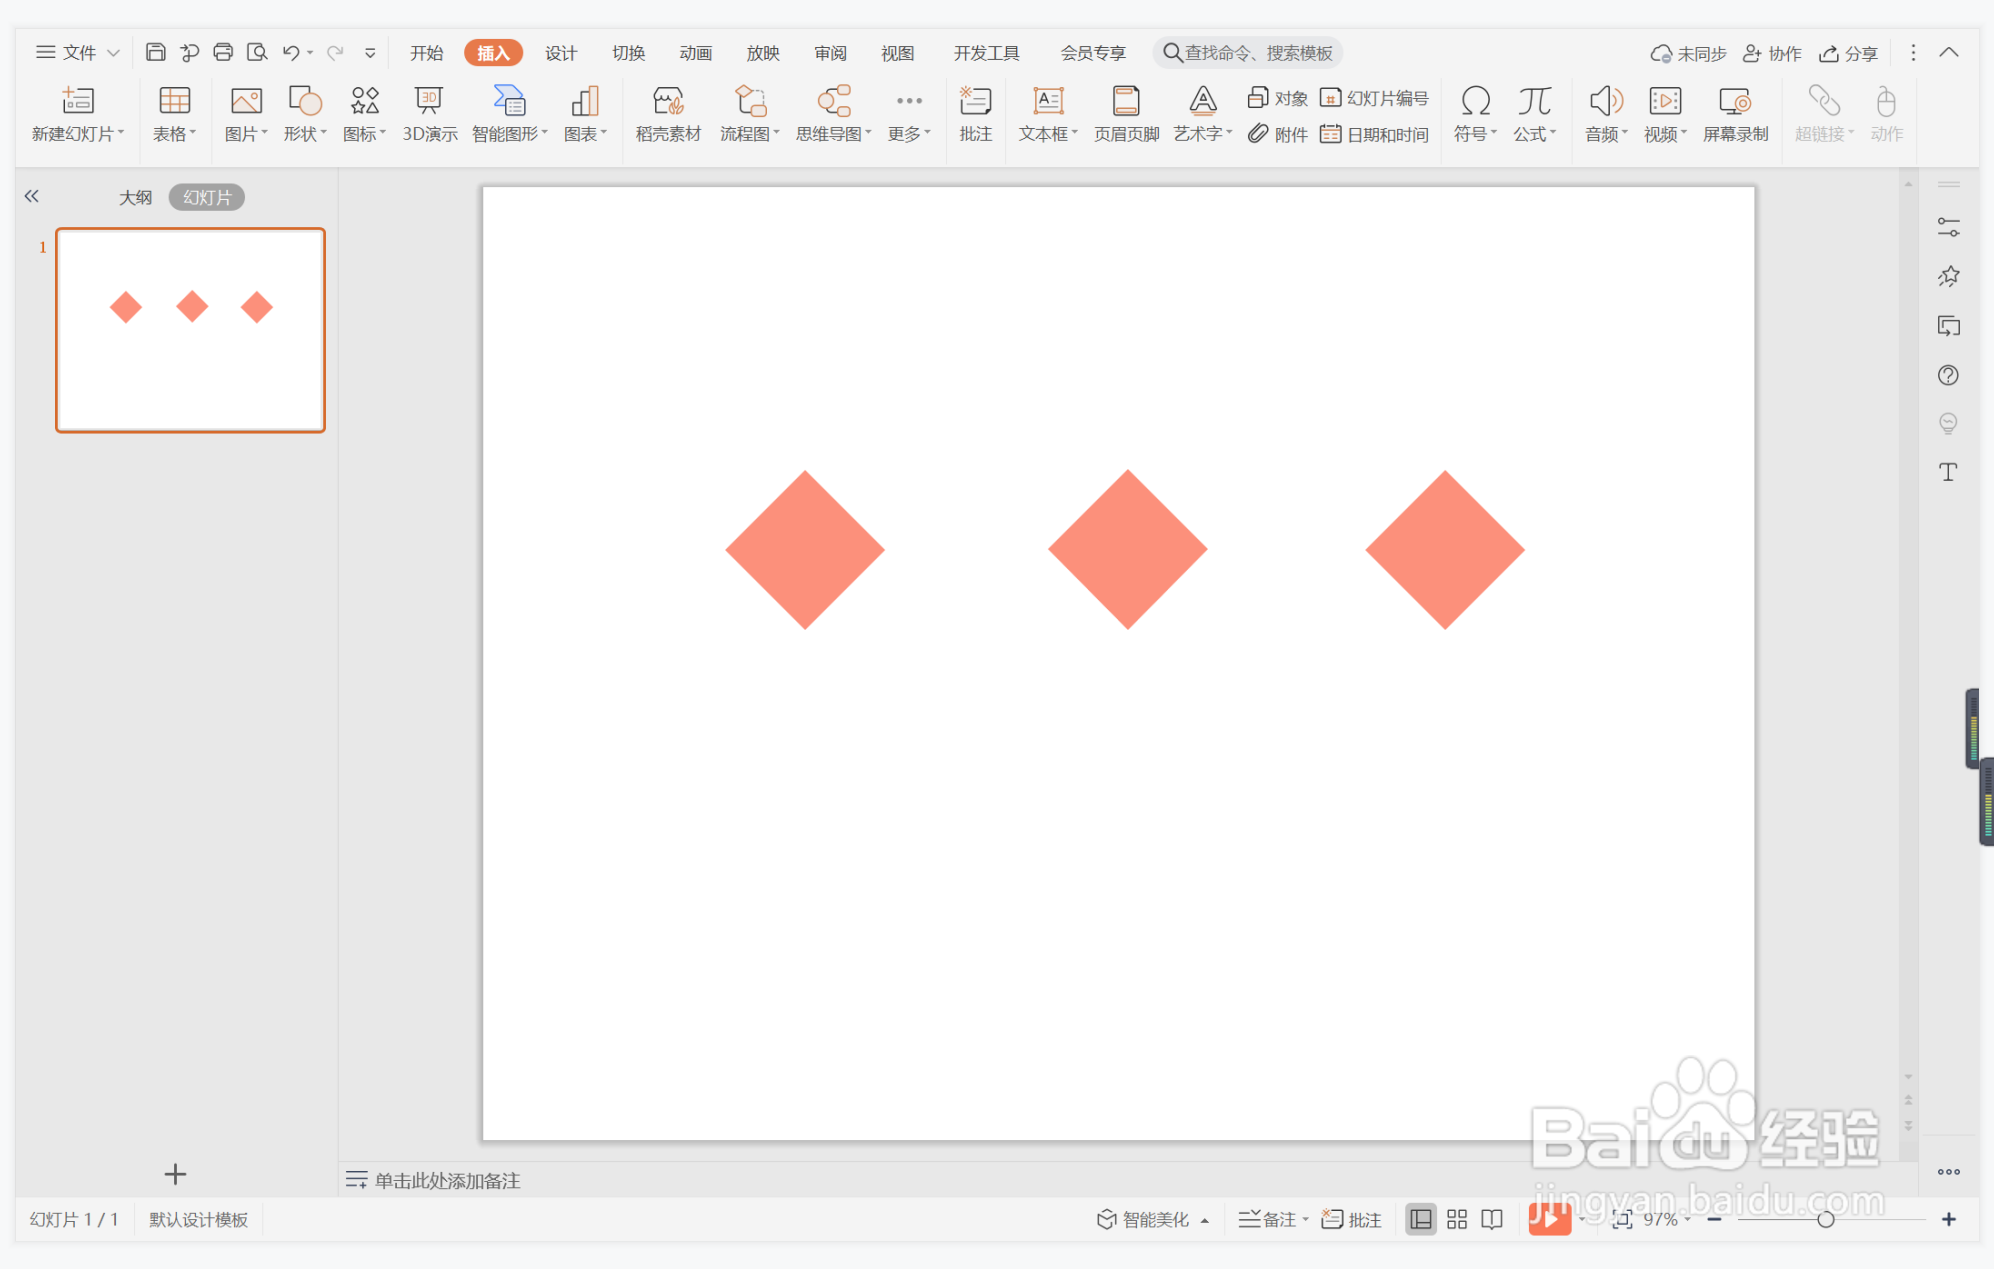Start slideshow with orange play button
Screen dimensions: 1994x1269
pyautogui.click(x=1548, y=1219)
